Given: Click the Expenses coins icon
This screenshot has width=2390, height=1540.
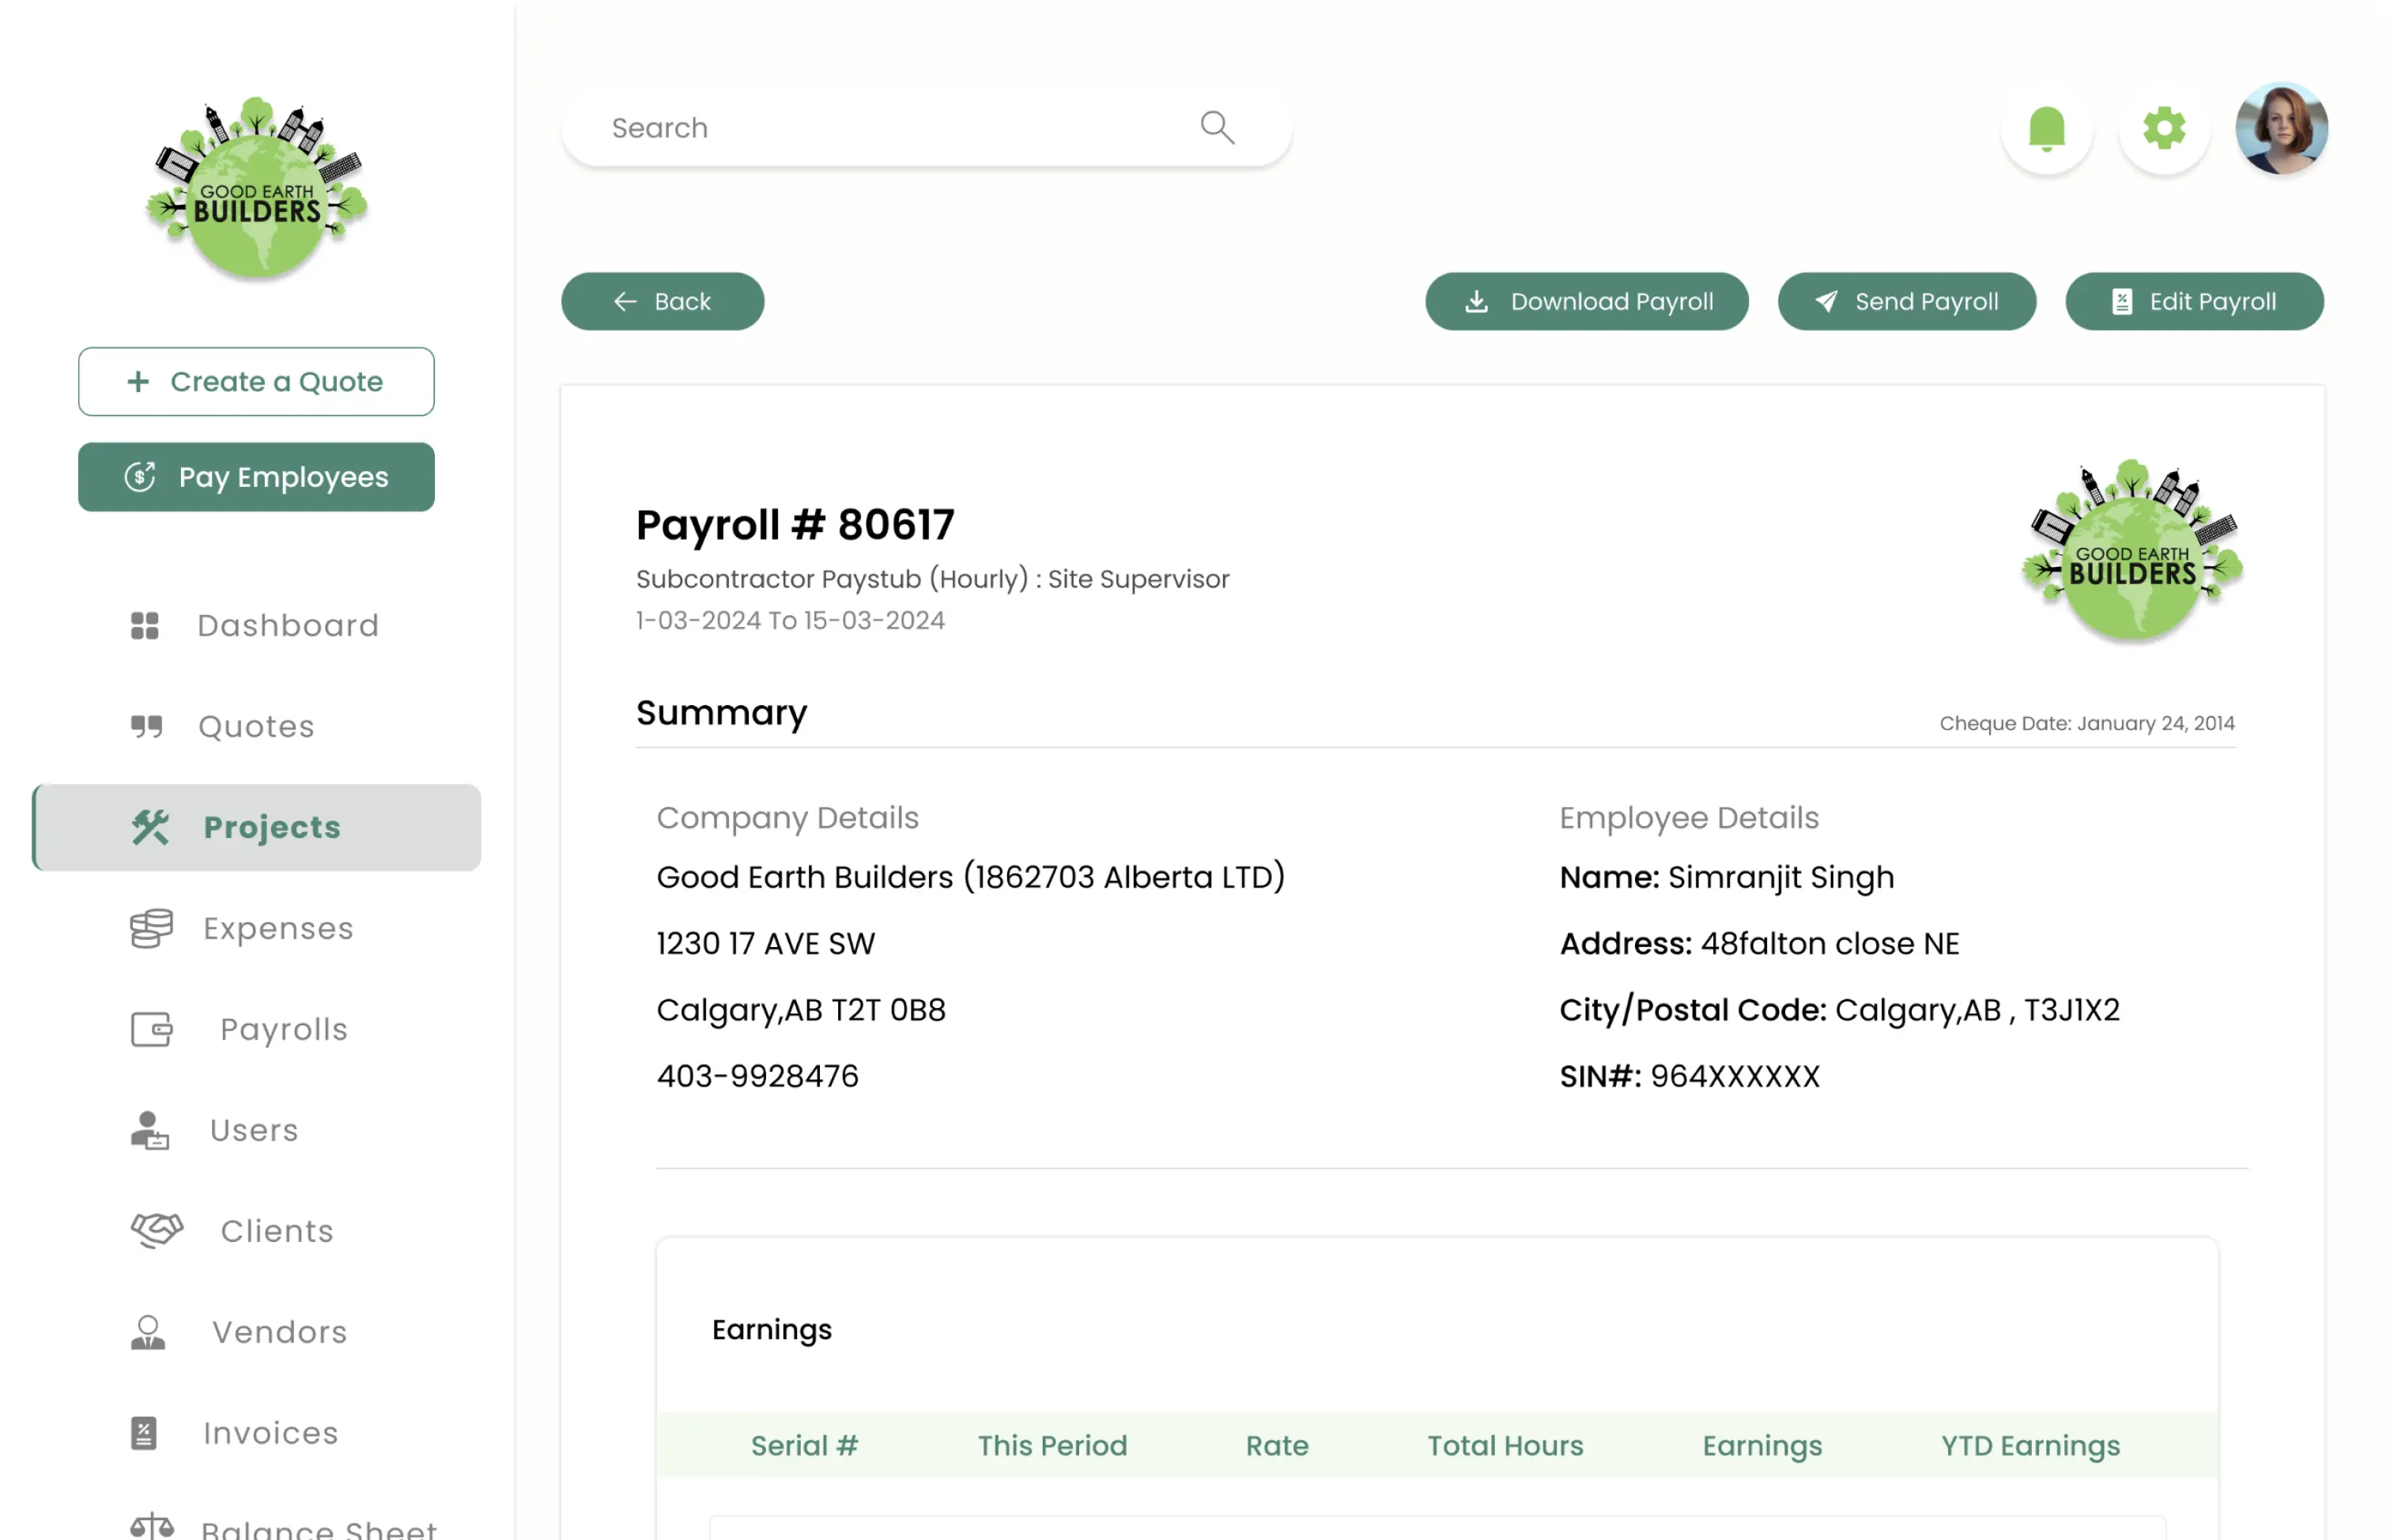Looking at the screenshot, I should click(x=151, y=929).
